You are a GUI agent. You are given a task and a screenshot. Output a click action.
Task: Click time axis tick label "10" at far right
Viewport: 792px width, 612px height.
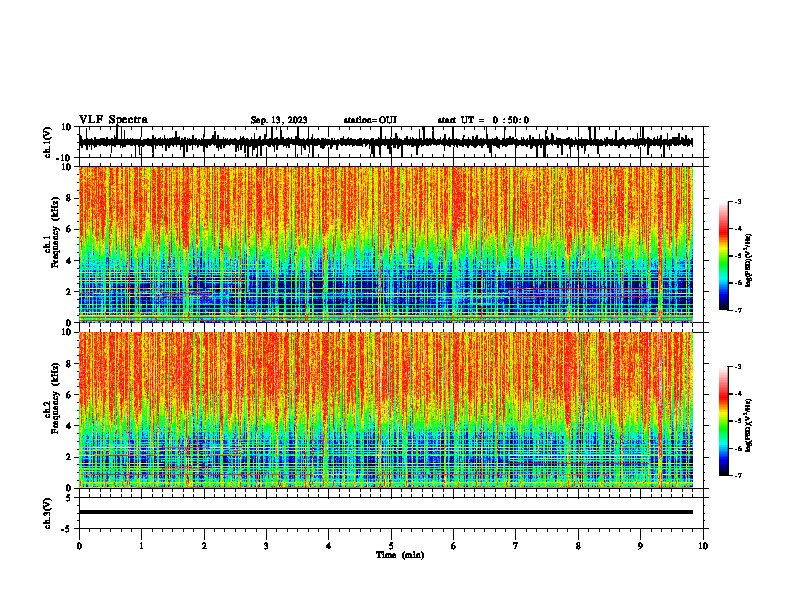pyautogui.click(x=703, y=546)
